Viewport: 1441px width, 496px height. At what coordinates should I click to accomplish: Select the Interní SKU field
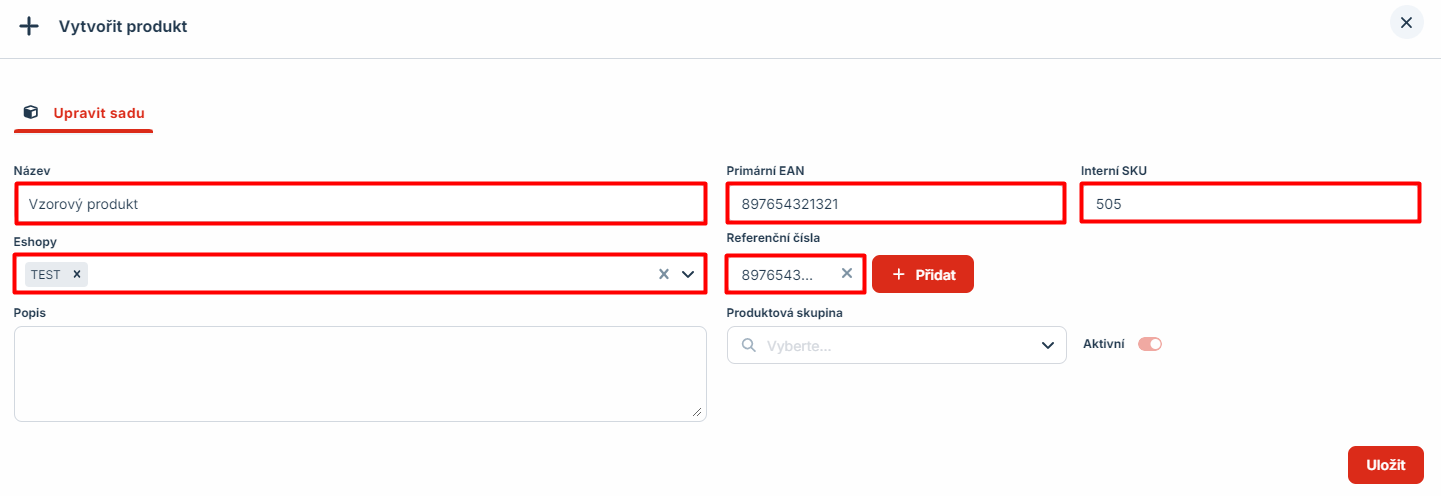(x=1250, y=203)
